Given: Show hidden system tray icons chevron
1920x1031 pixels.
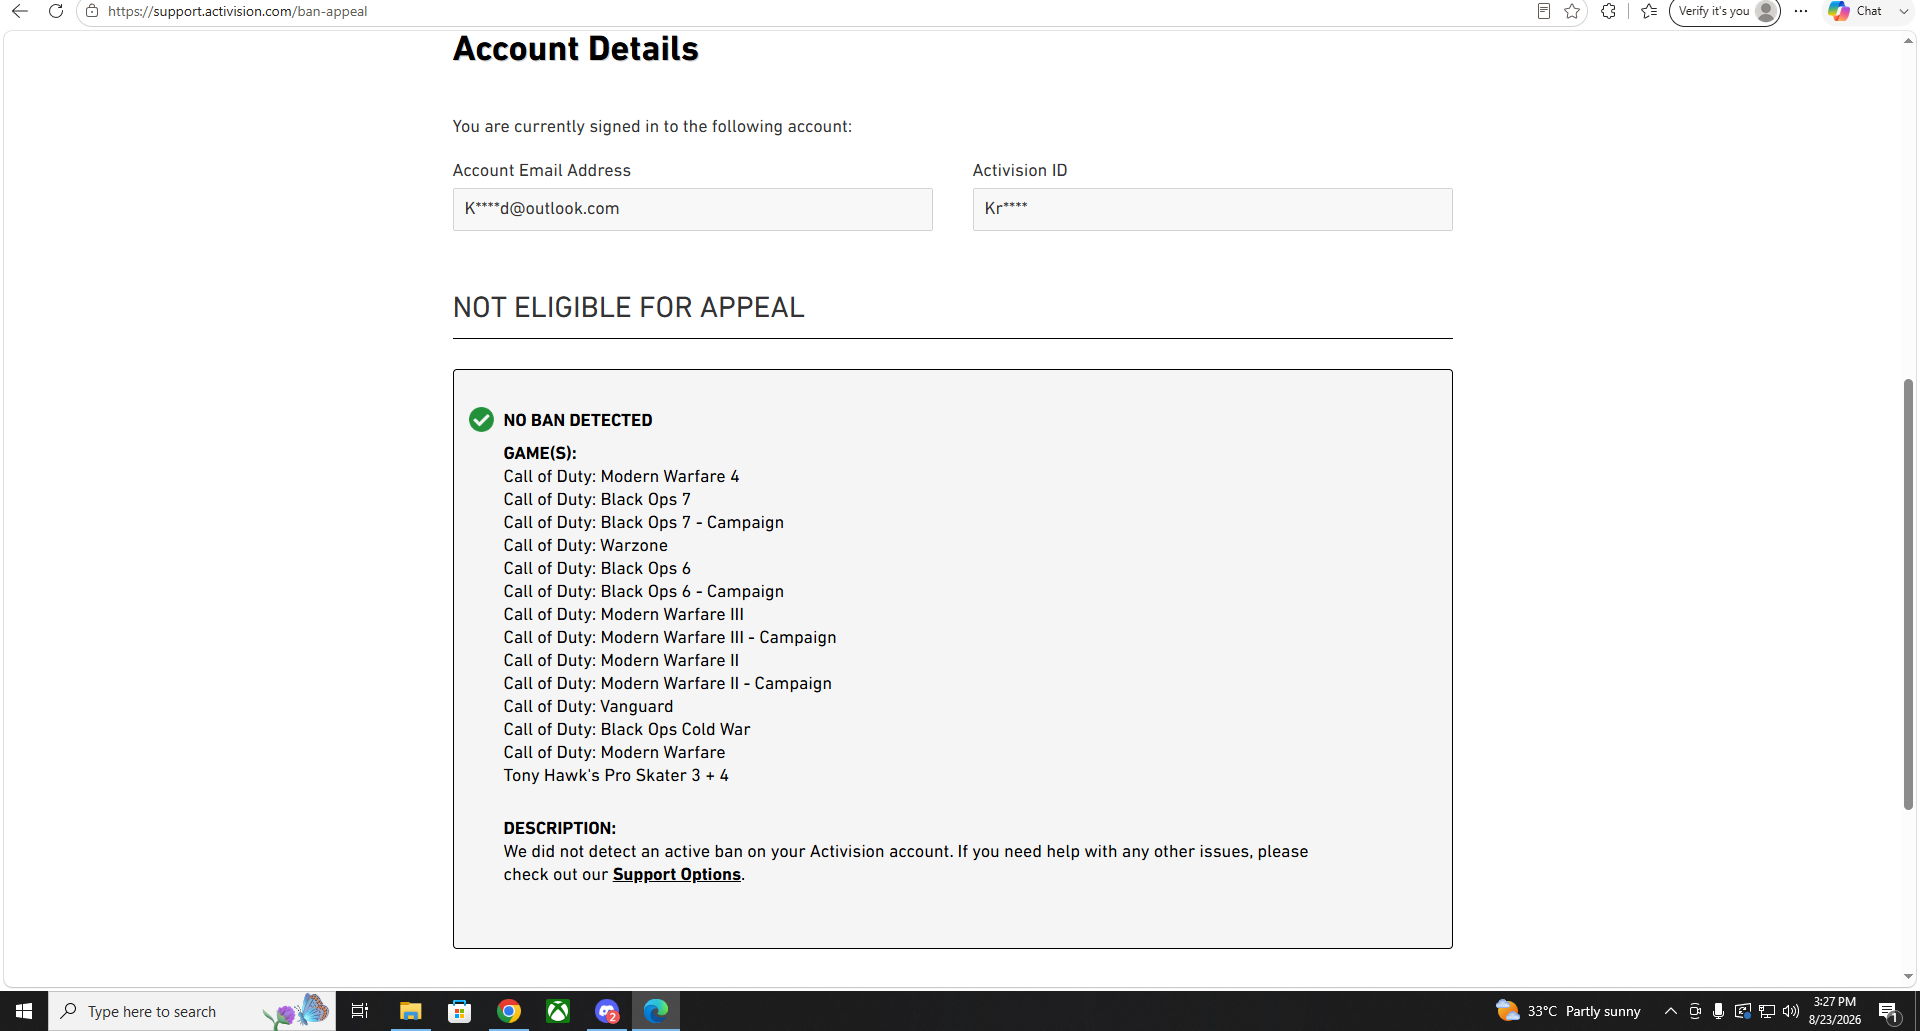Looking at the screenshot, I should (1670, 1011).
